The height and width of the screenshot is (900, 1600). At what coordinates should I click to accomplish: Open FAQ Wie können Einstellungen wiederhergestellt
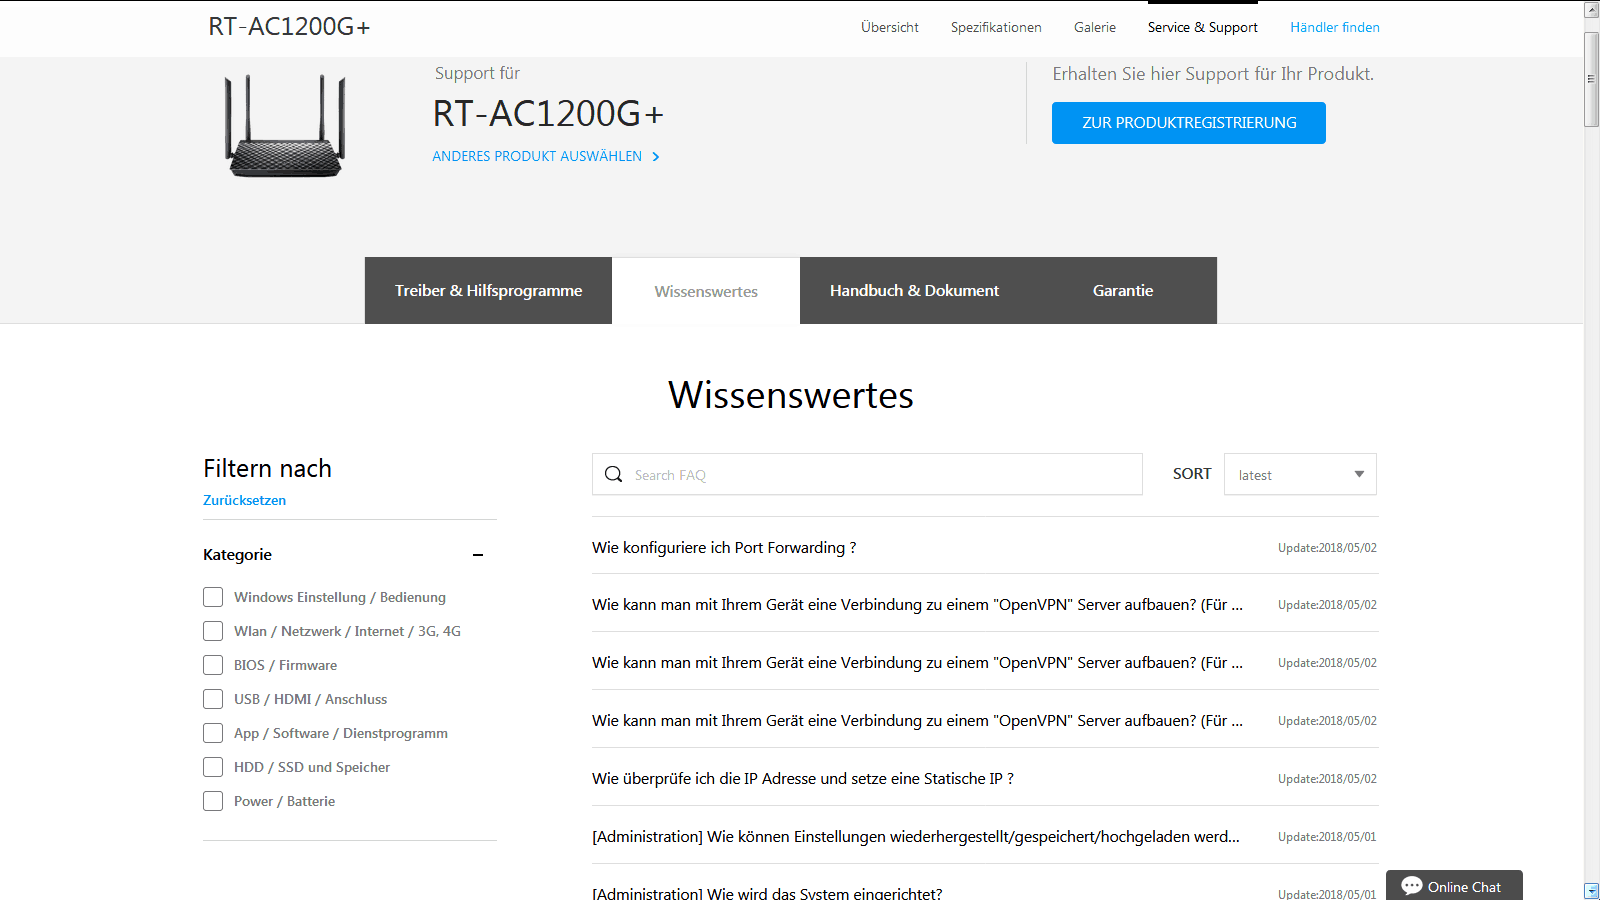(916, 836)
